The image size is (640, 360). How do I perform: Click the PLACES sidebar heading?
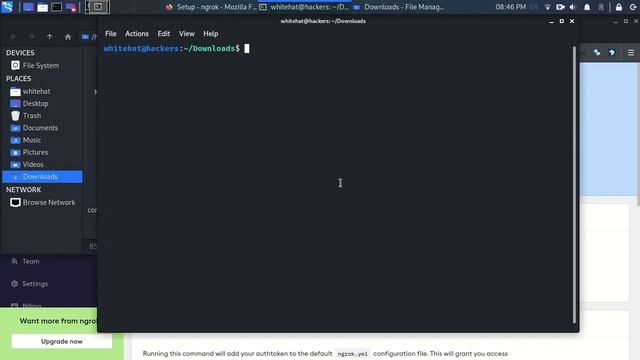[x=18, y=78]
